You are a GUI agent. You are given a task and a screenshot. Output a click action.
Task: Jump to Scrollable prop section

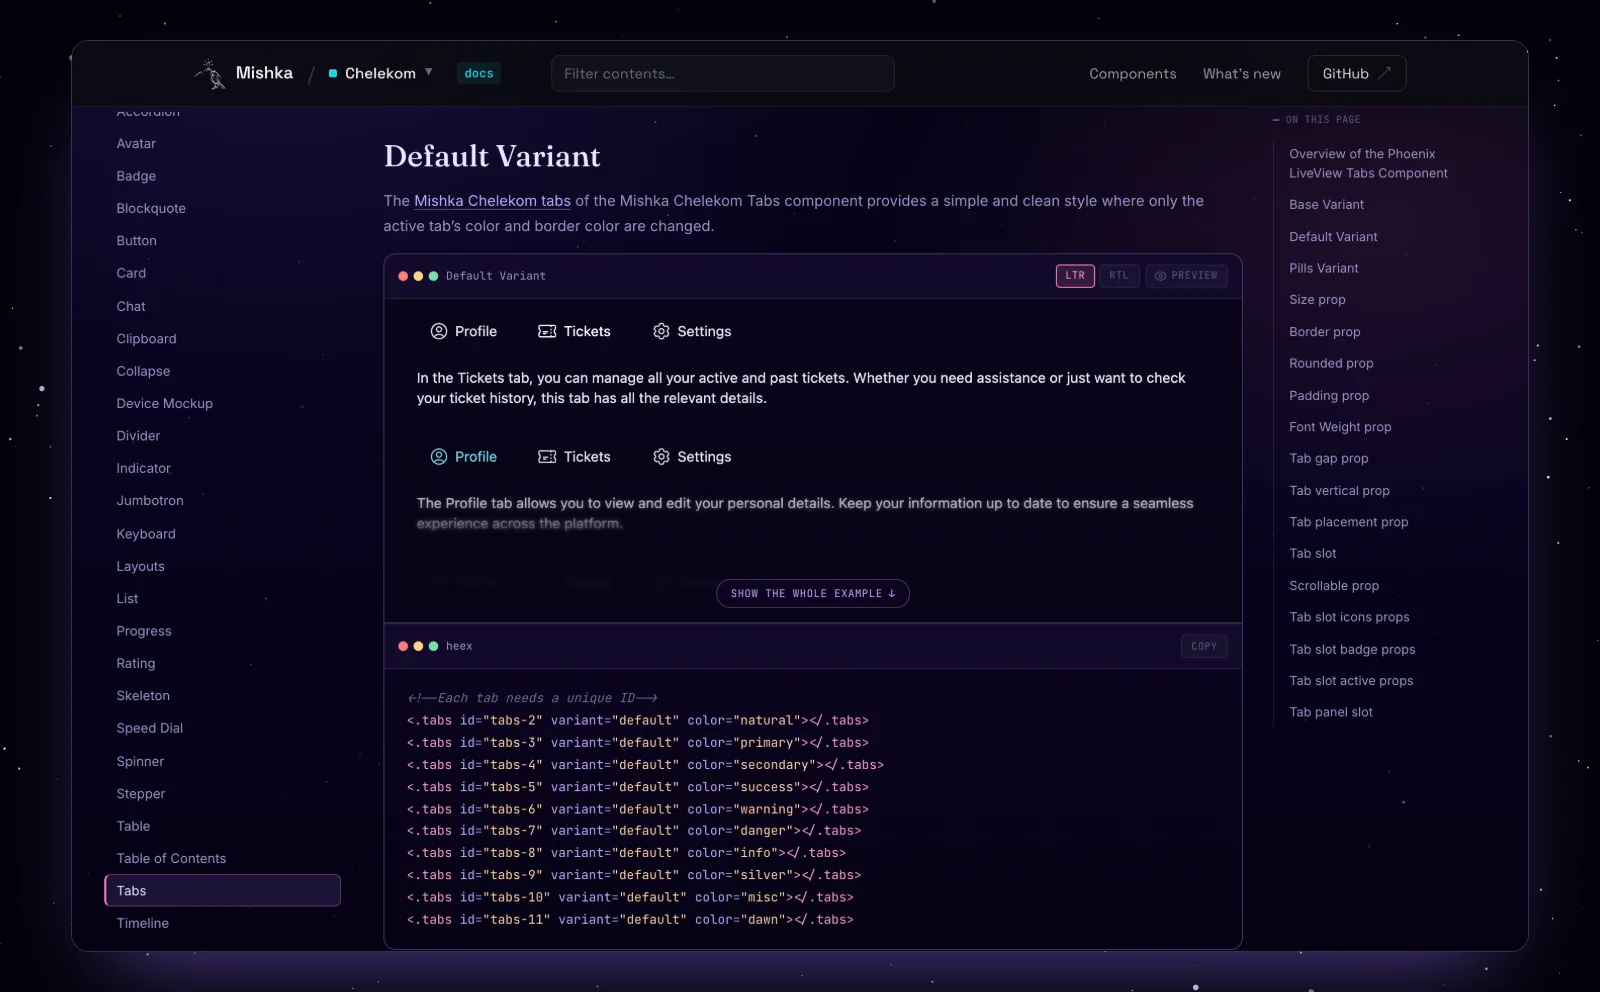pos(1334,586)
